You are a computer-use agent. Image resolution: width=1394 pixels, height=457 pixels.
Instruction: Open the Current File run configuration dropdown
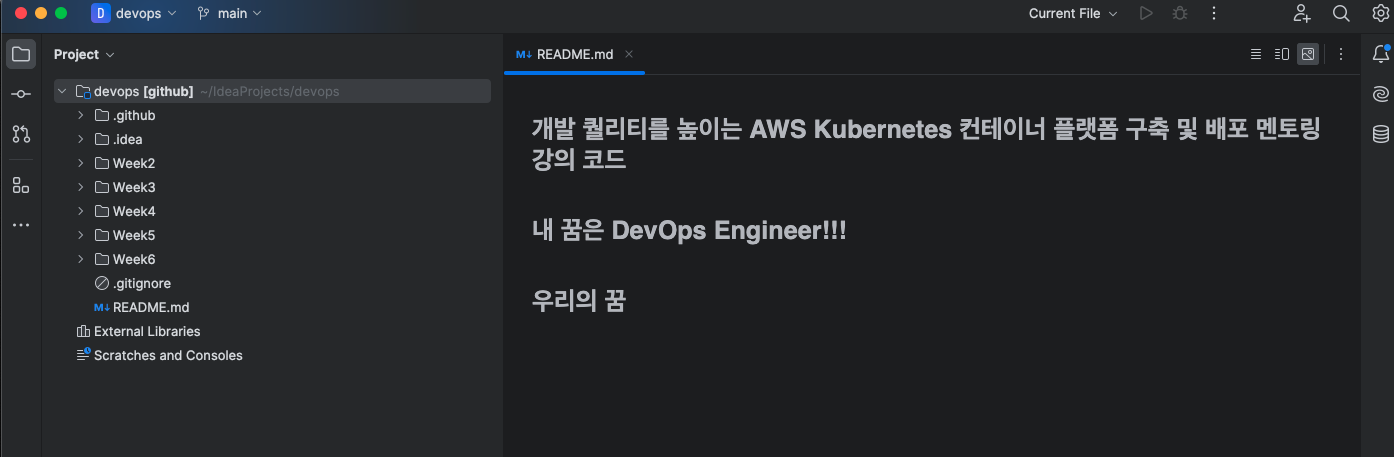pos(1073,14)
